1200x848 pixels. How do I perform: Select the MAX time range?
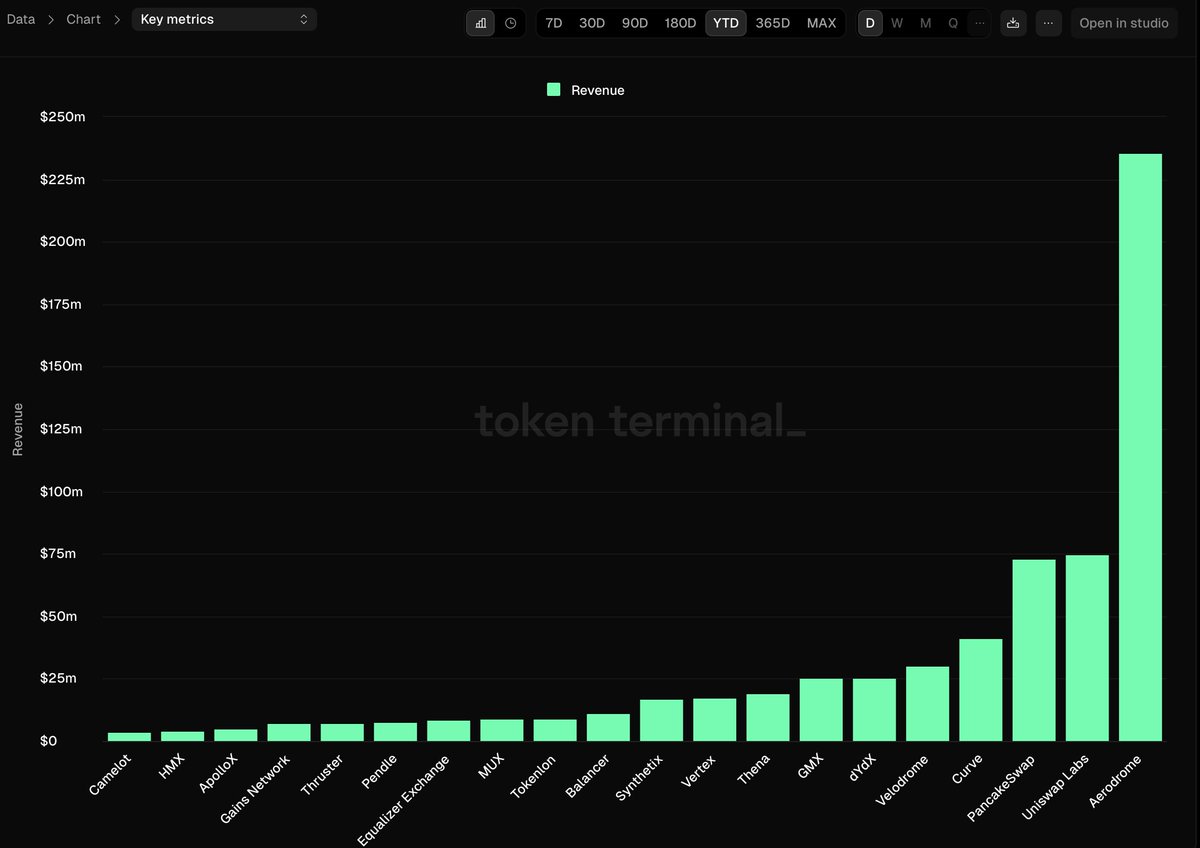pos(822,23)
